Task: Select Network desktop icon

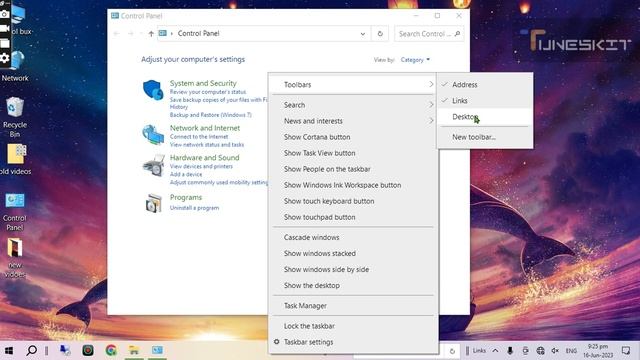Action: (x=15, y=65)
